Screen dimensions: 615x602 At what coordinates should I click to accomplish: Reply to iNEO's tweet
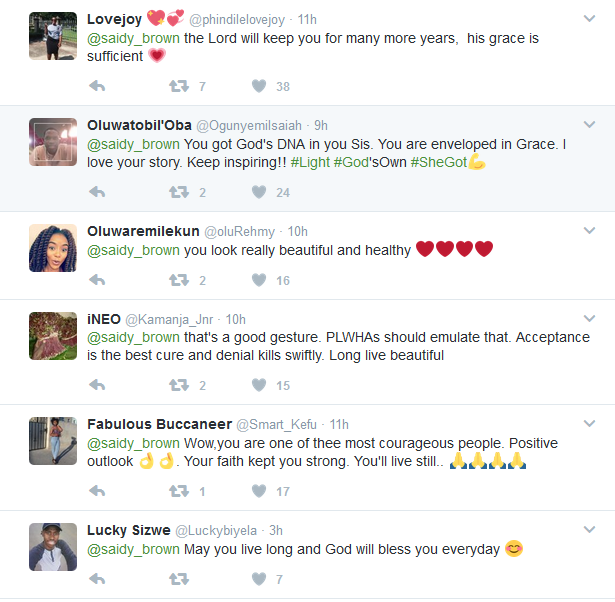click(x=97, y=385)
